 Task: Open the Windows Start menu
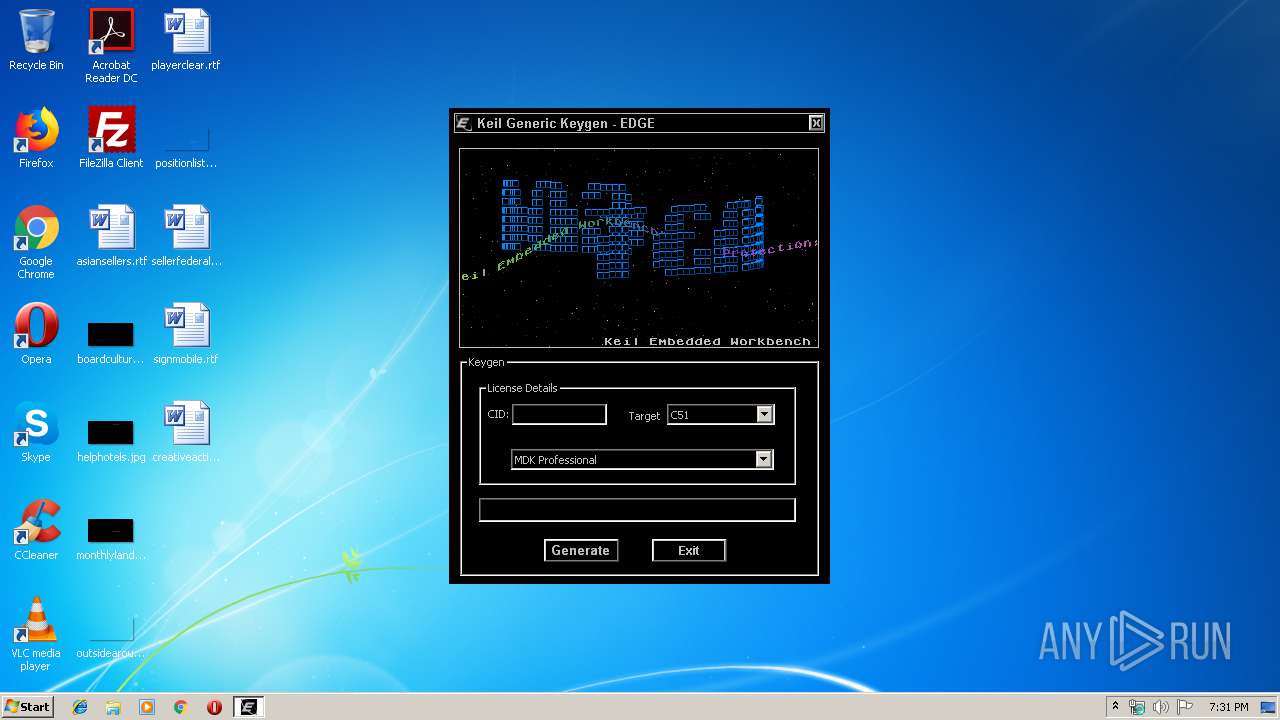coord(27,706)
